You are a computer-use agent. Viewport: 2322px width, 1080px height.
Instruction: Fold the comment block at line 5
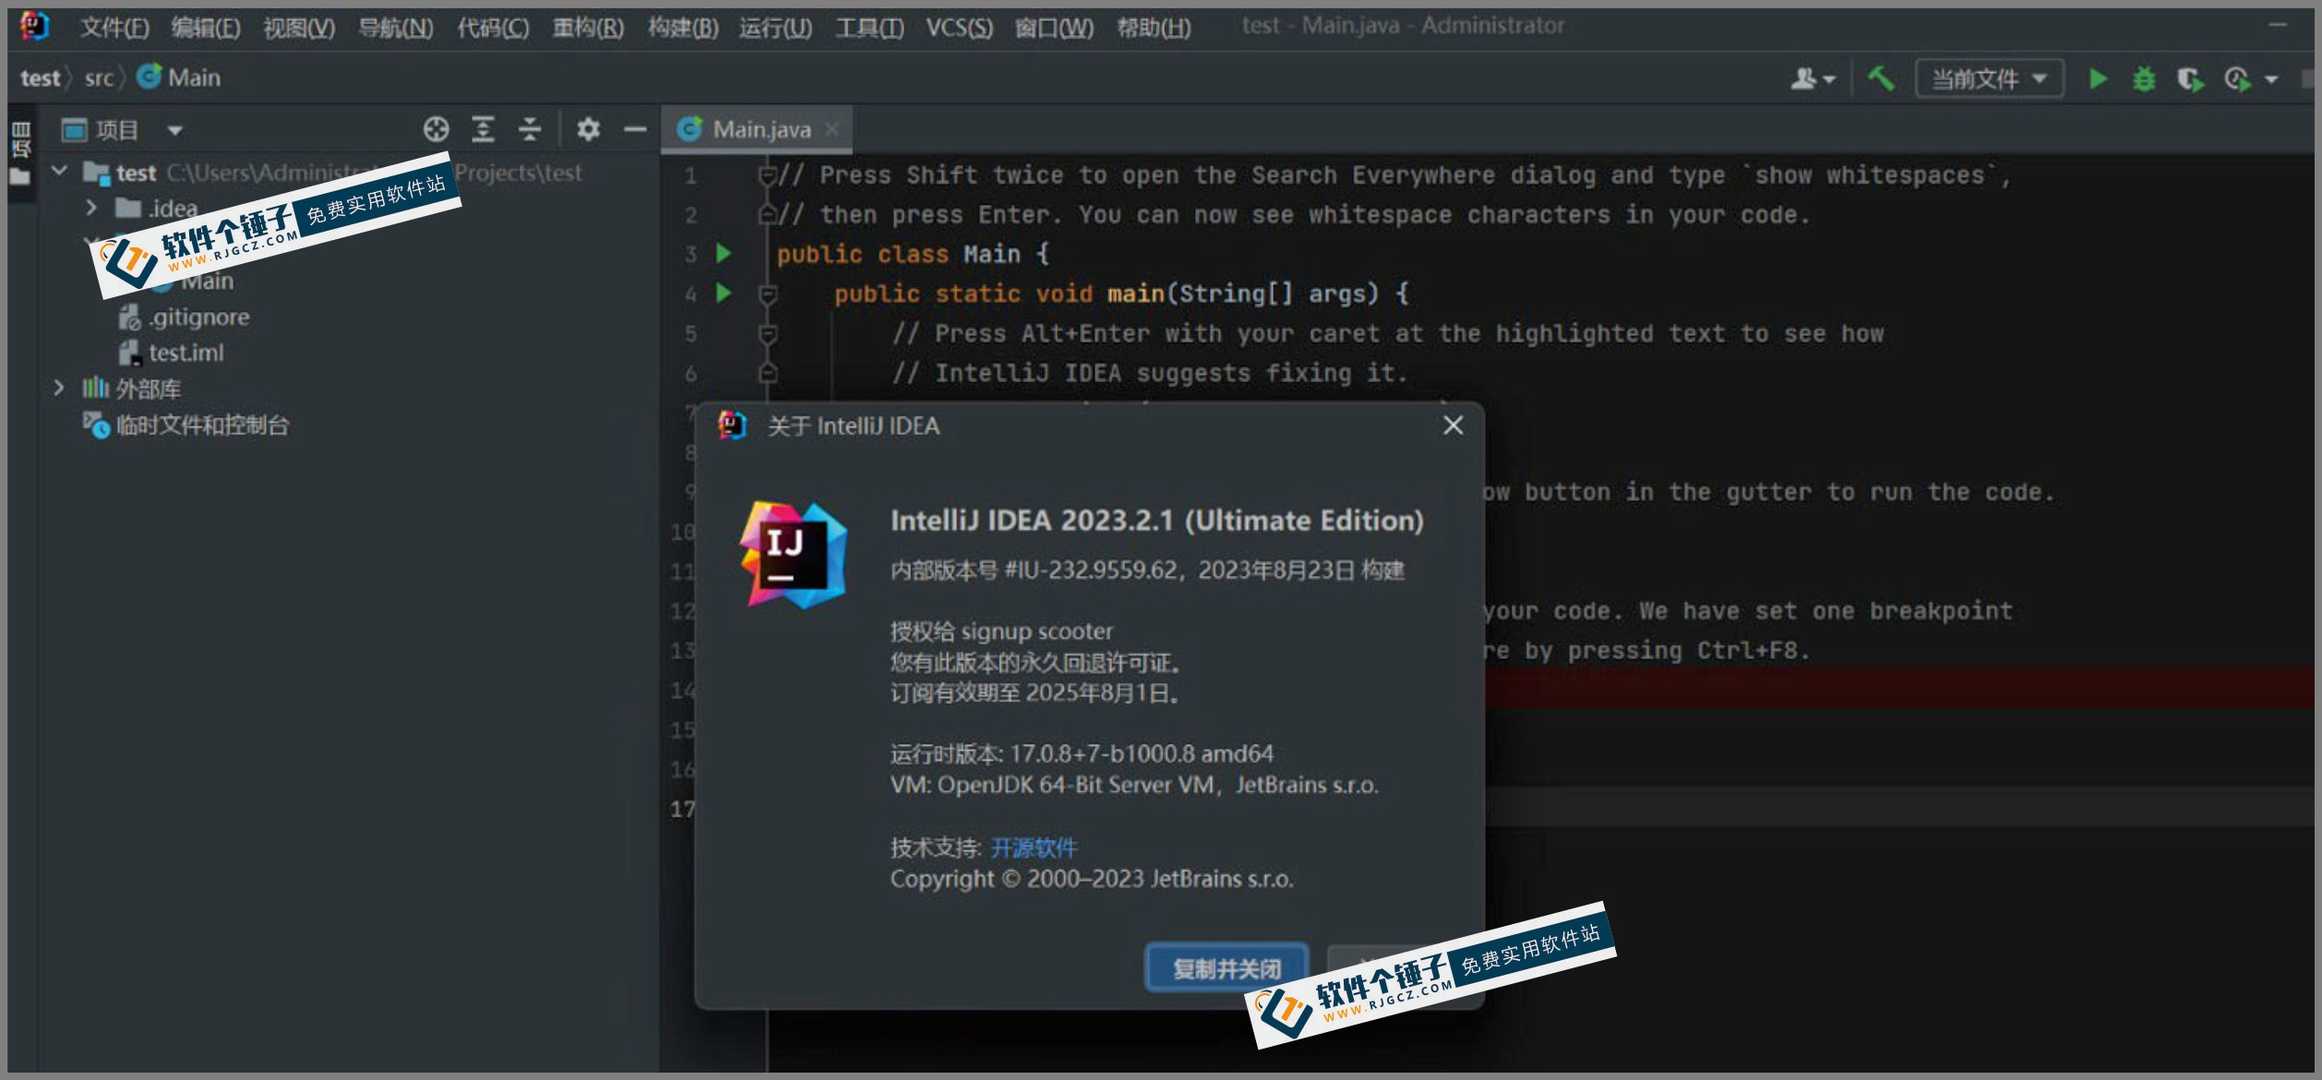[x=767, y=333]
